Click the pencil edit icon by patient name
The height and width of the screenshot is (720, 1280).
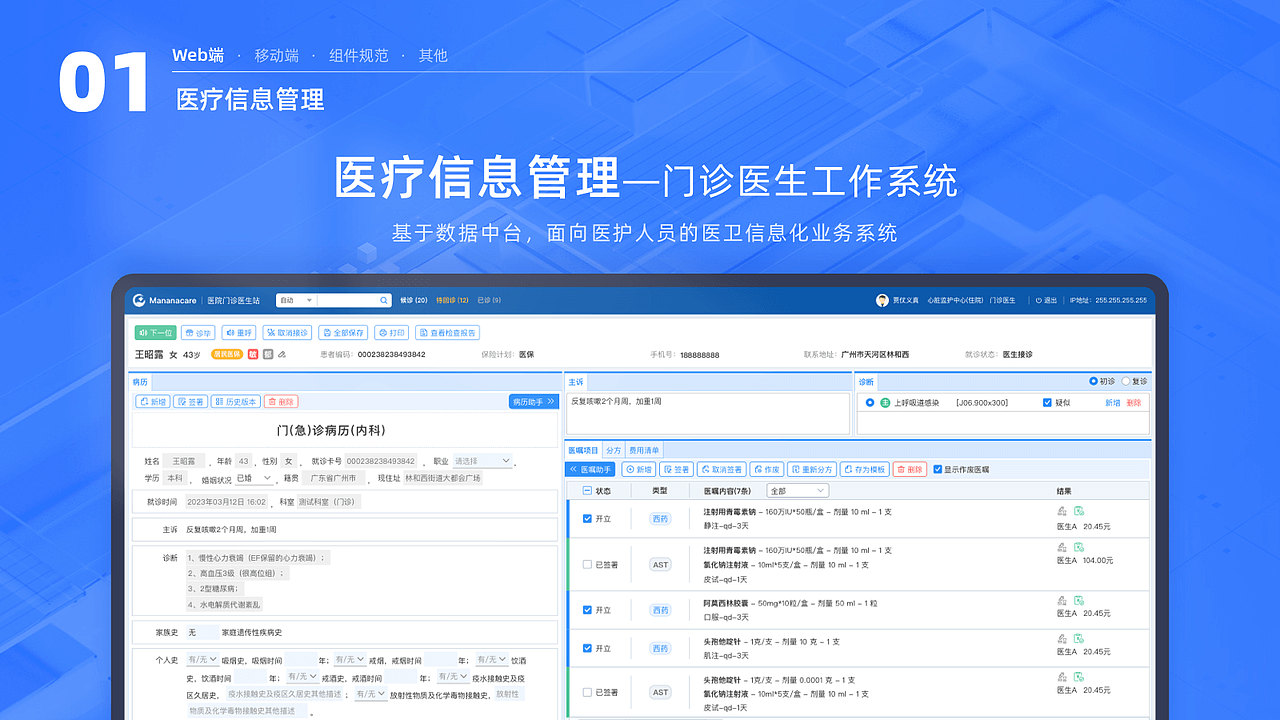282,354
